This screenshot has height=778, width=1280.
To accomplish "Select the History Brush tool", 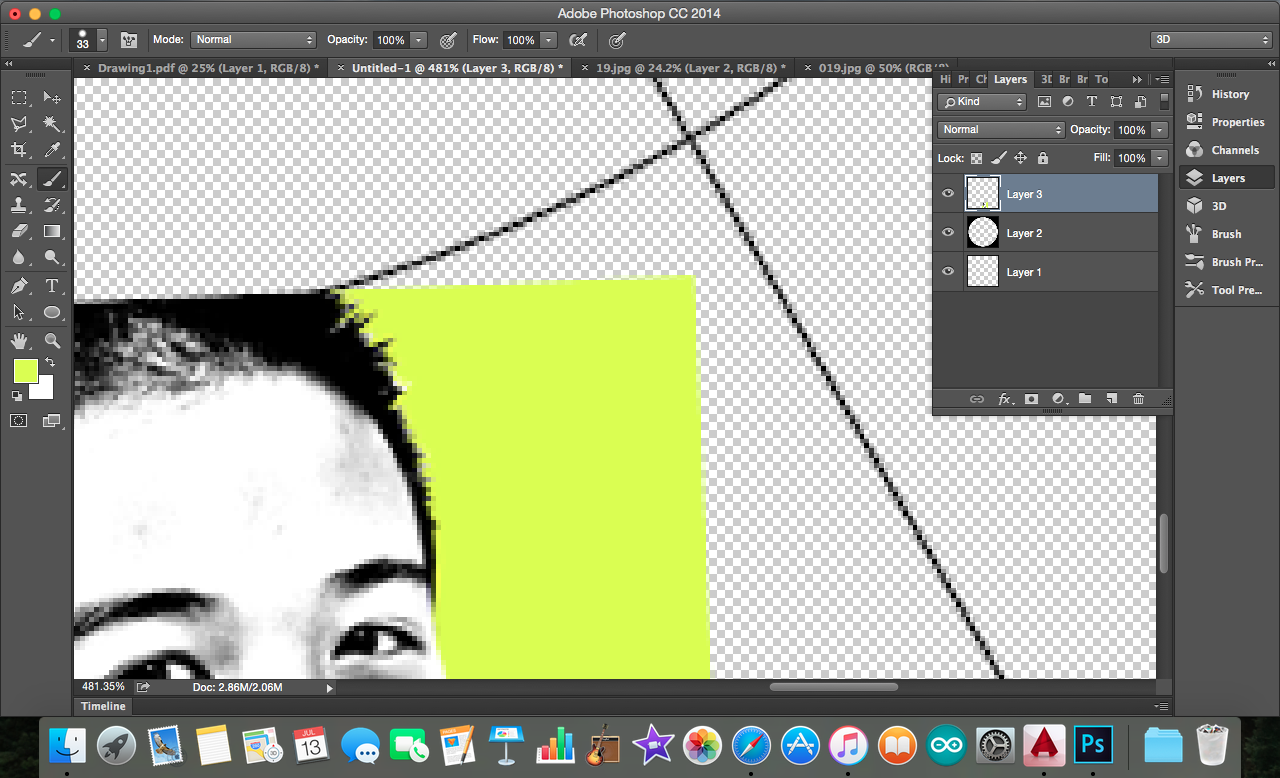I will (52, 205).
